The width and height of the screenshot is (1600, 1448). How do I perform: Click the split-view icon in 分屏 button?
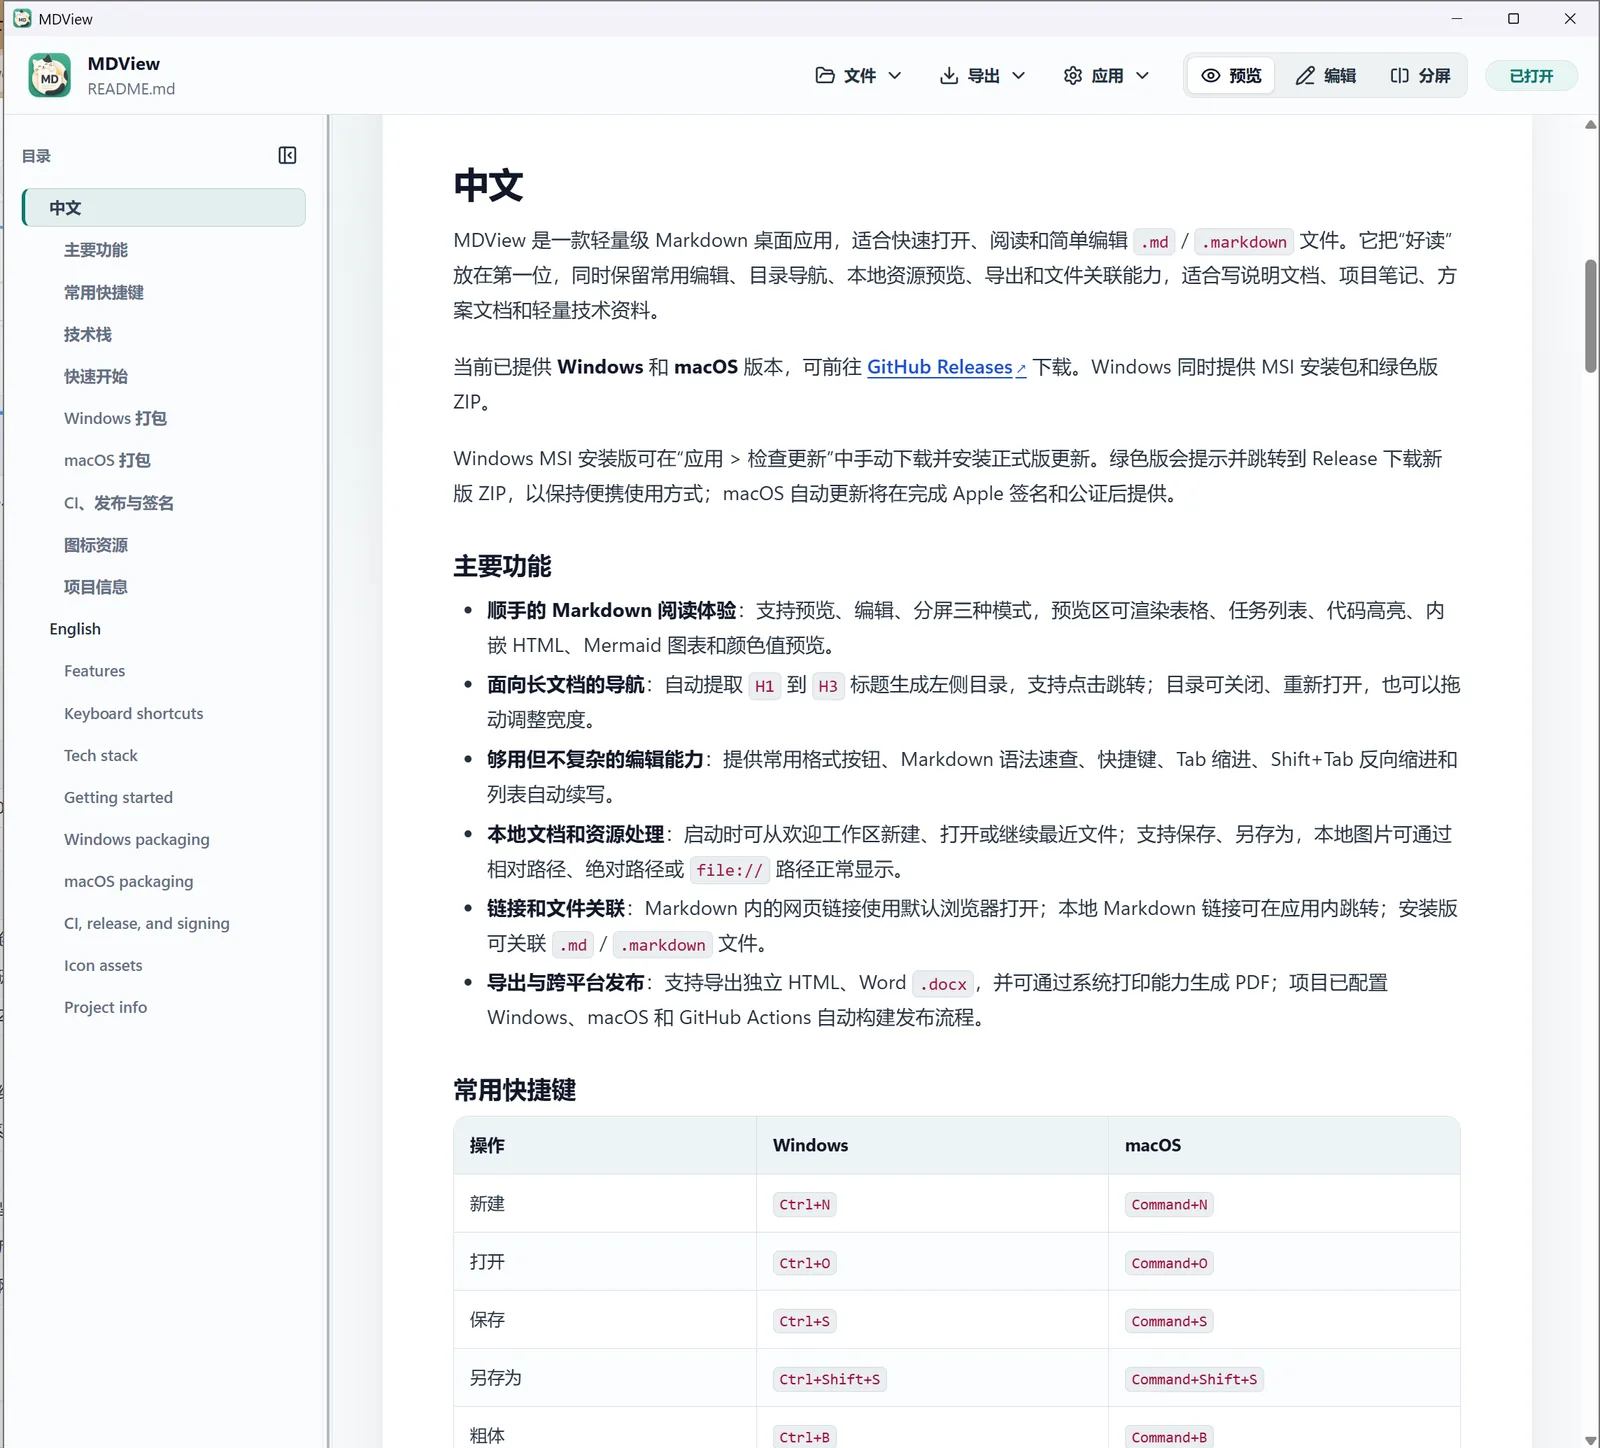pyautogui.click(x=1400, y=76)
